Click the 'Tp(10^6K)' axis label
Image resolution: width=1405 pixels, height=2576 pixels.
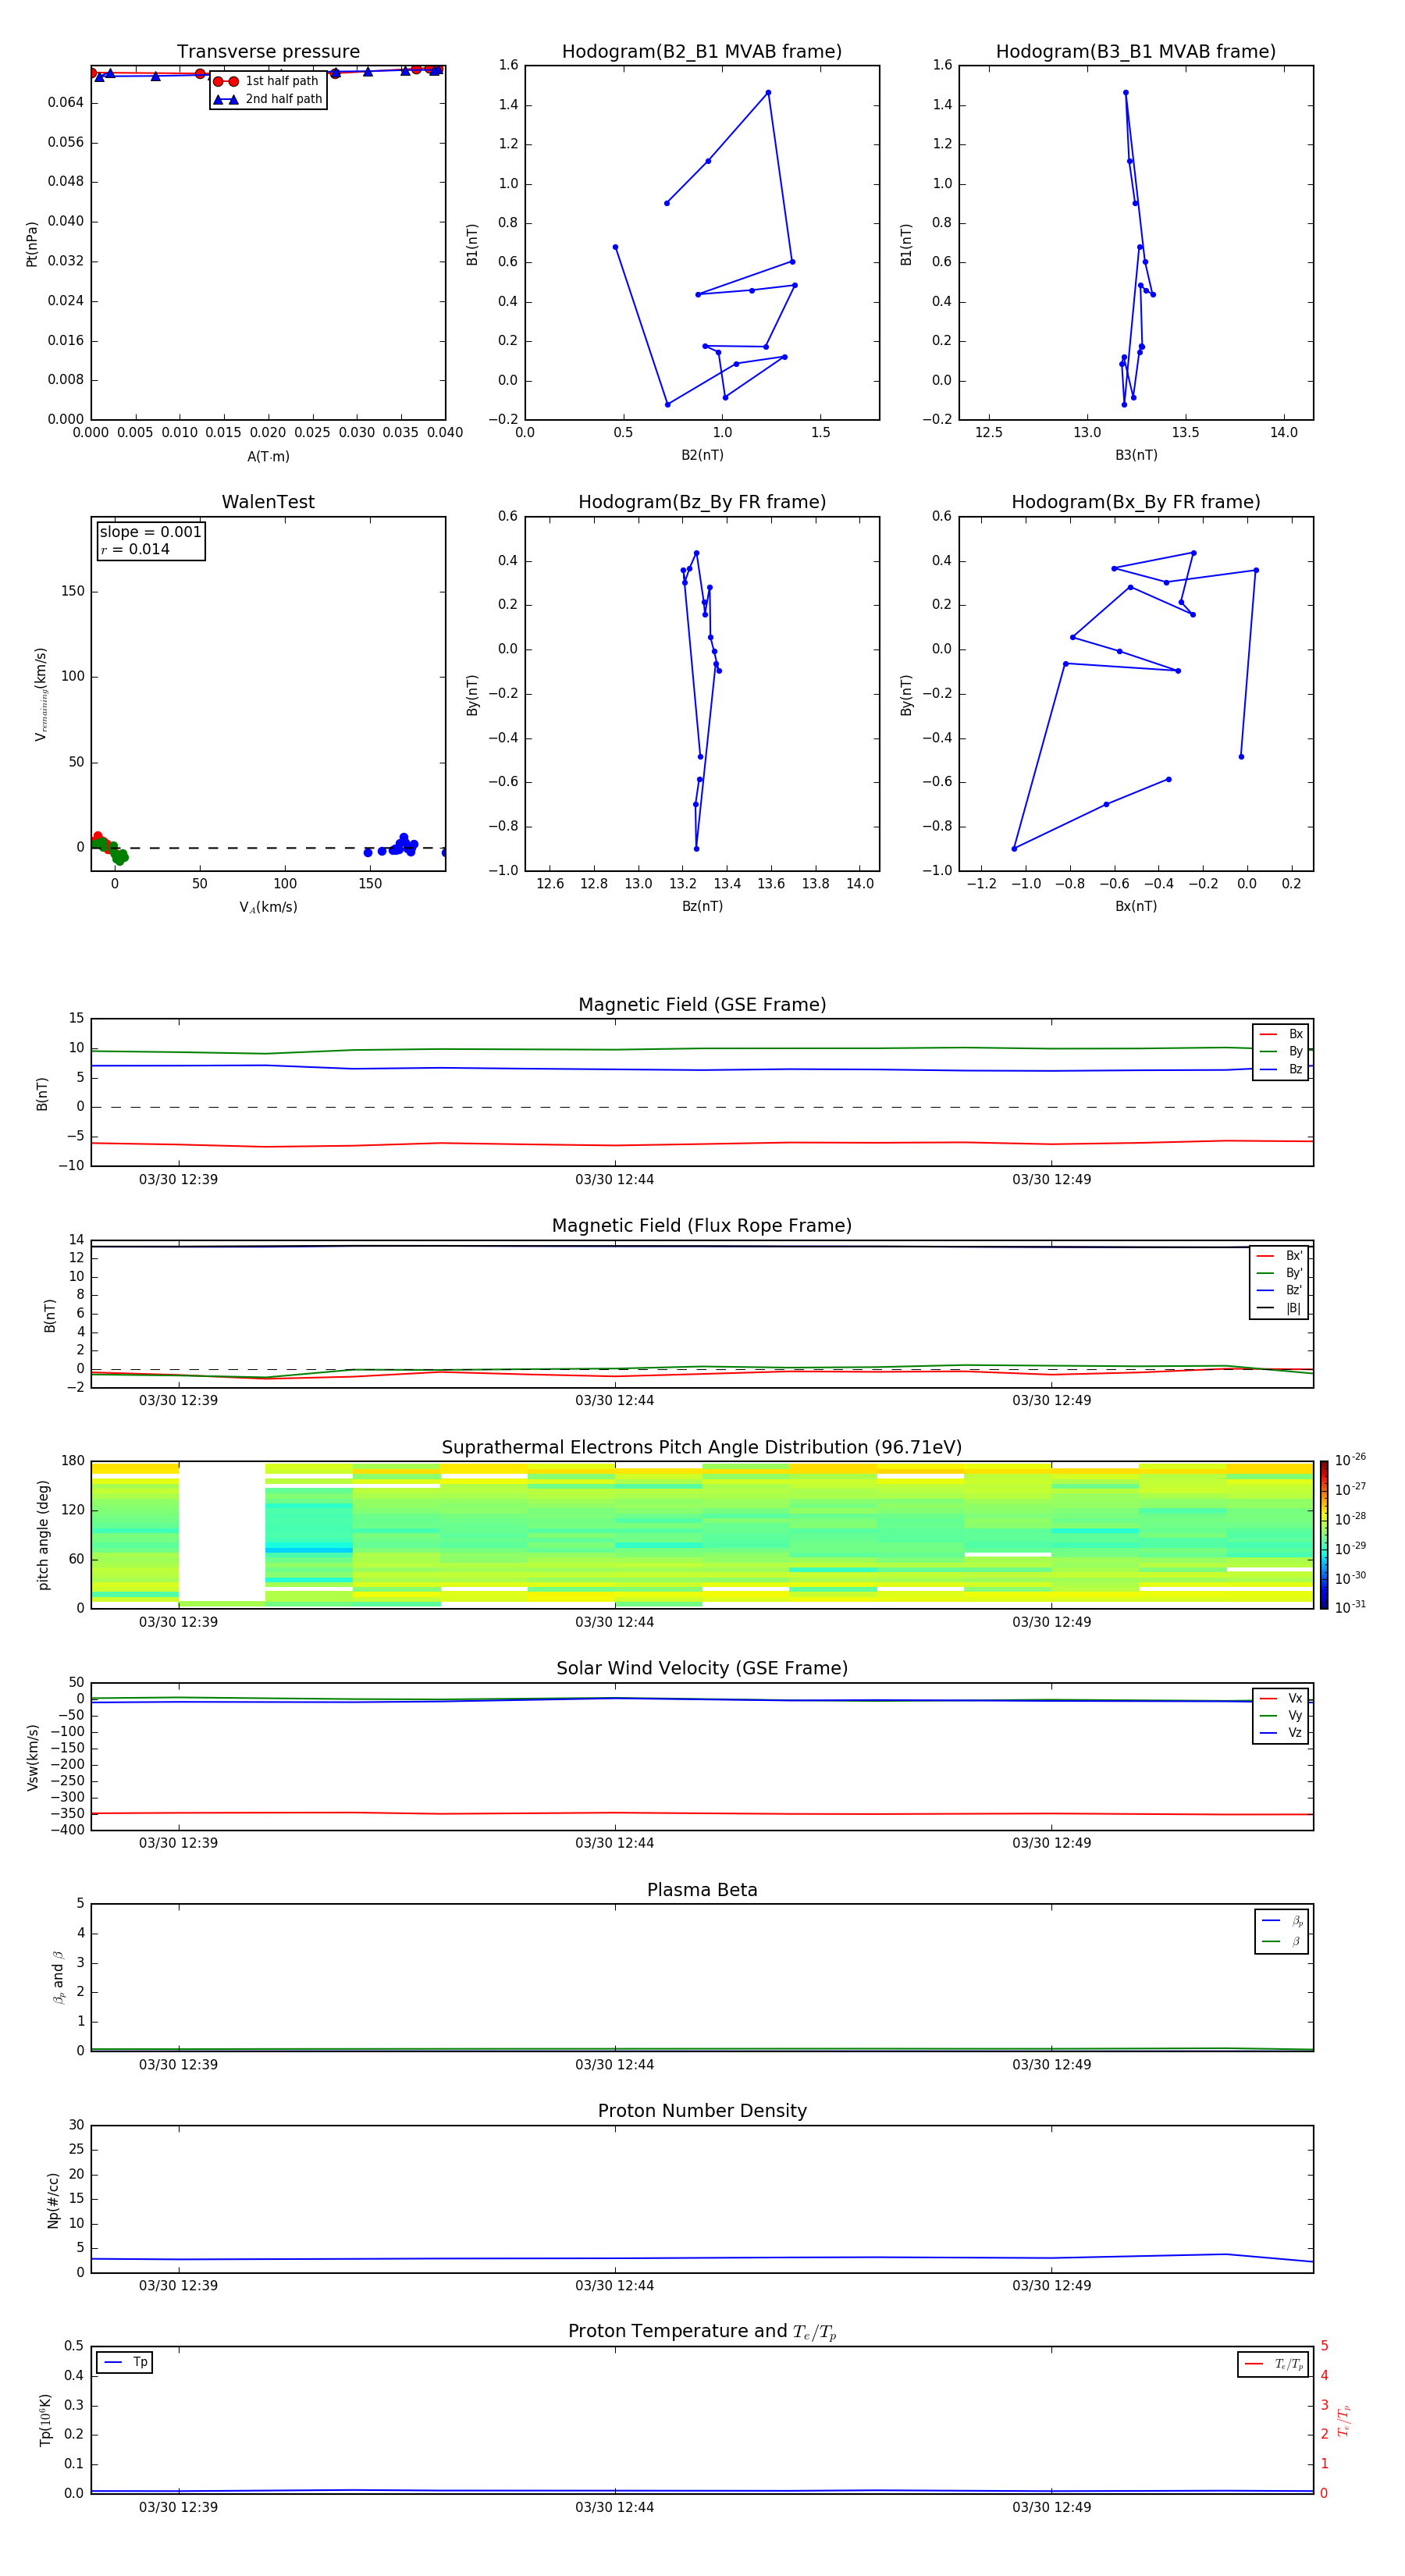[46, 2420]
